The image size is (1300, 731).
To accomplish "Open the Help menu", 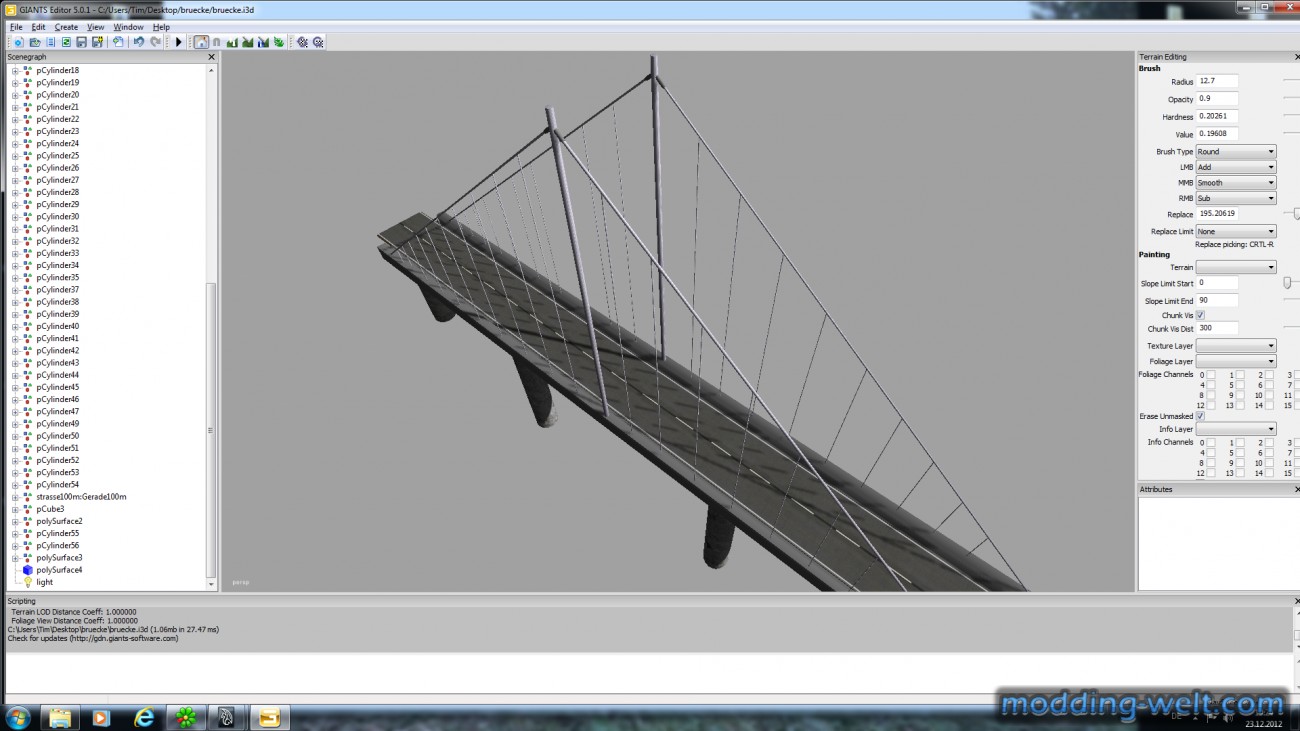I will coord(161,27).
